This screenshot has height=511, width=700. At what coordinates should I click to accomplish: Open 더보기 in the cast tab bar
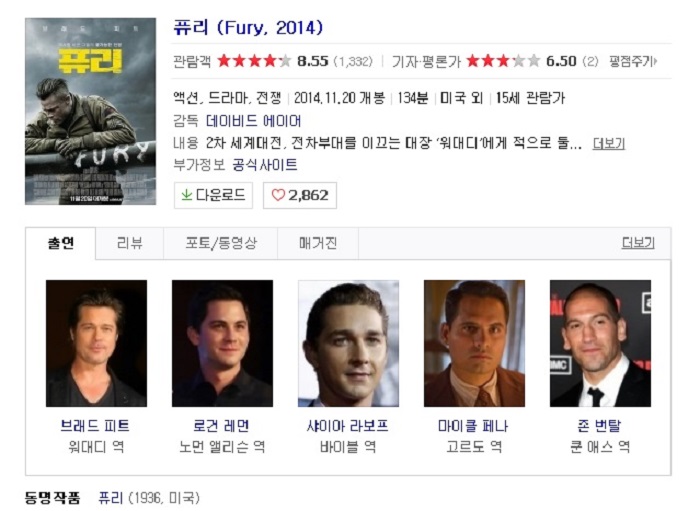point(638,243)
